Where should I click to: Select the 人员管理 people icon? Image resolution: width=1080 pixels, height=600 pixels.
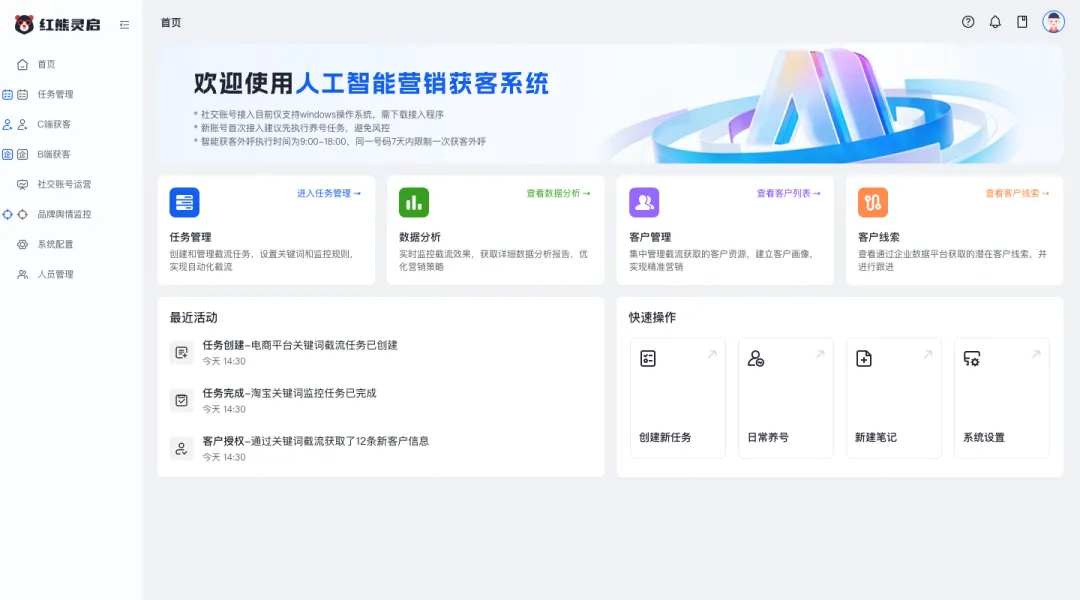coord(23,273)
